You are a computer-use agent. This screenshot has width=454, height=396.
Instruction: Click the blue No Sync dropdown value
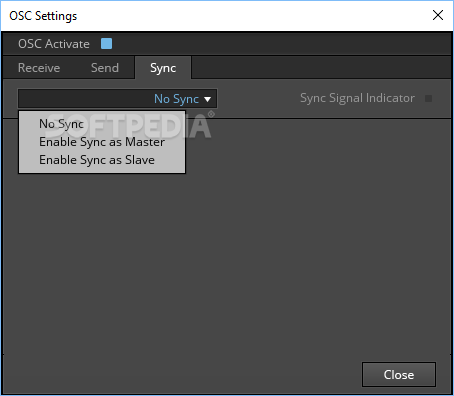[176, 99]
